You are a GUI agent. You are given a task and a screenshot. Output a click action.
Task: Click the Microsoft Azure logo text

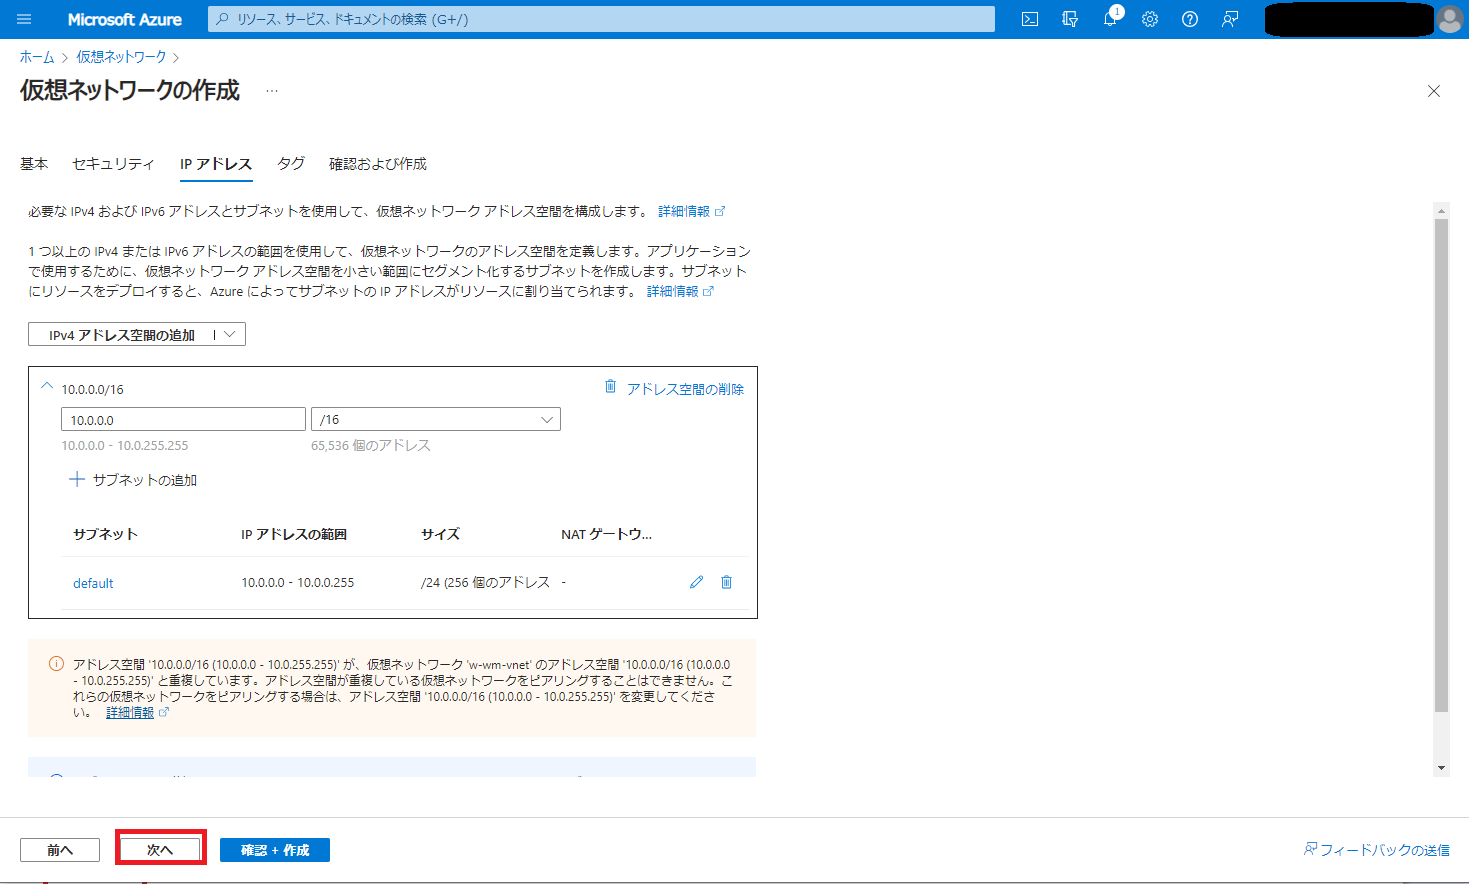[x=125, y=19]
